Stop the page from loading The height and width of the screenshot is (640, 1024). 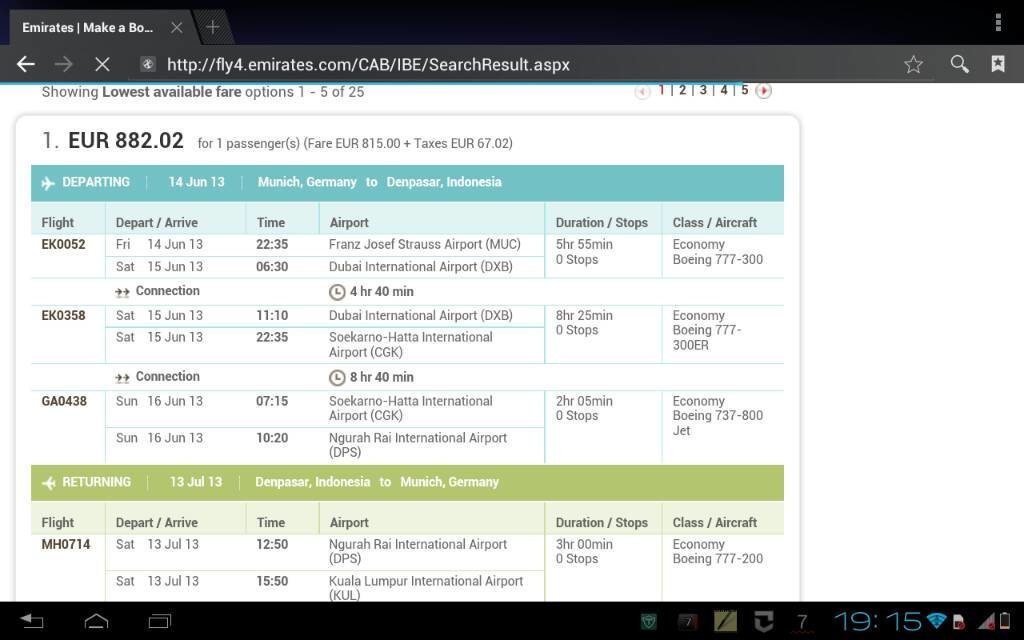[102, 64]
